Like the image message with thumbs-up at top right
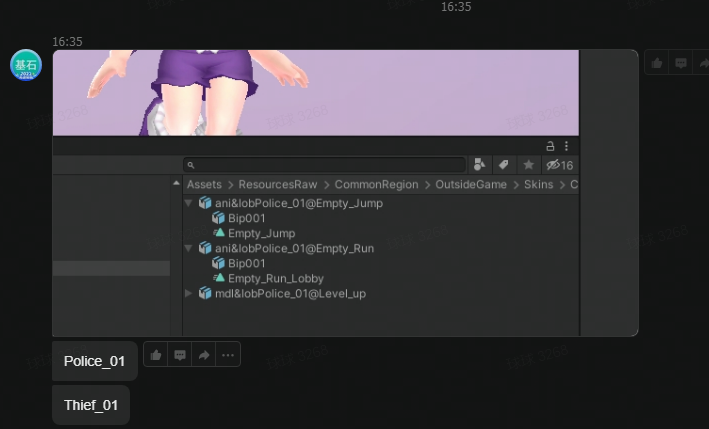Screen dimensions: 709x429 [x=657, y=63]
